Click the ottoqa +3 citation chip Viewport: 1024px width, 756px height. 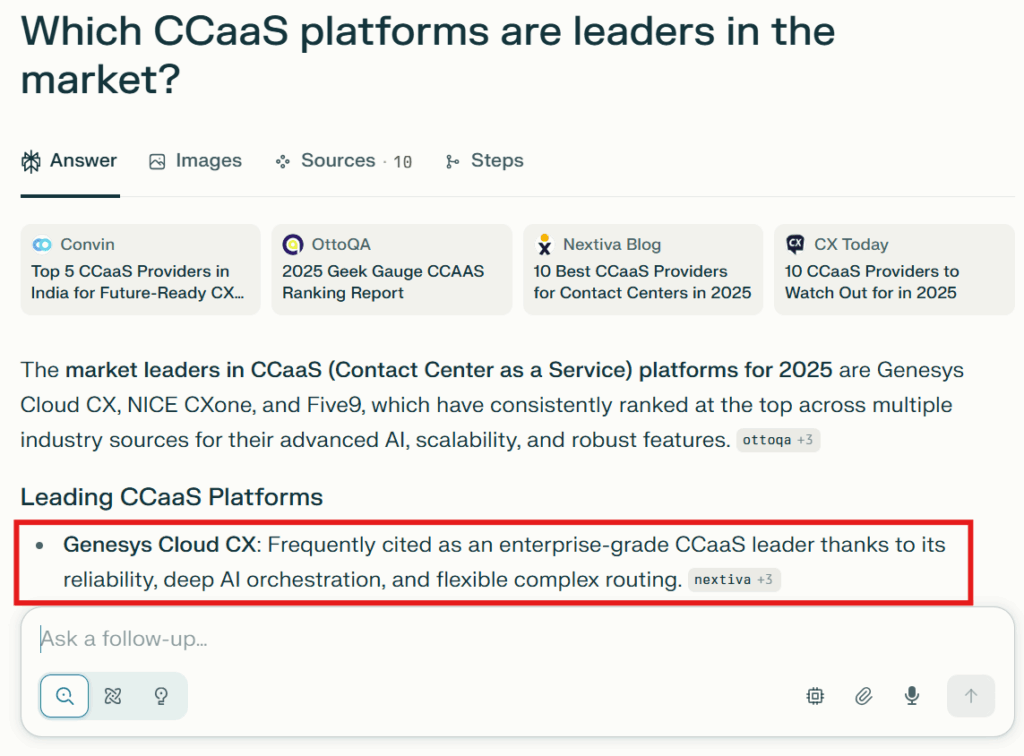[778, 440]
